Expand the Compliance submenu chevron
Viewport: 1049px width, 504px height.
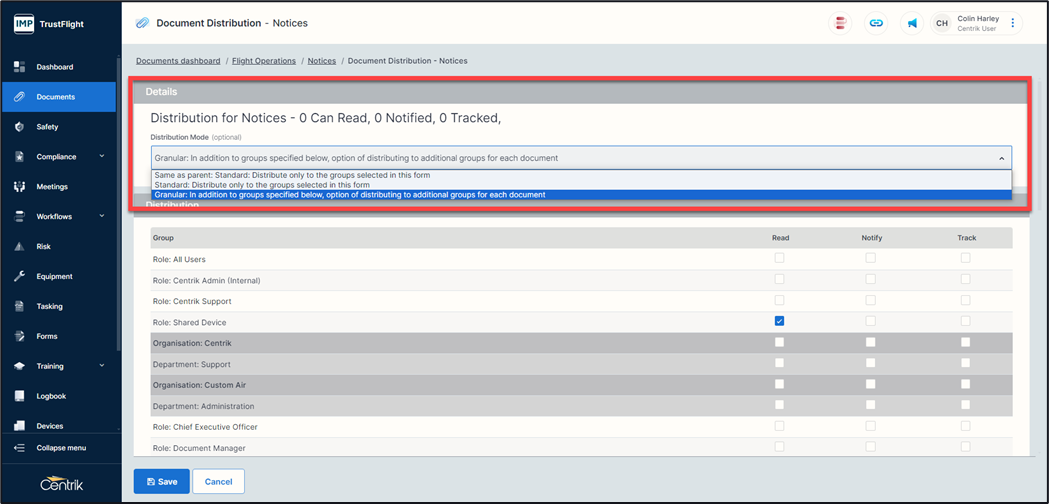(x=102, y=156)
